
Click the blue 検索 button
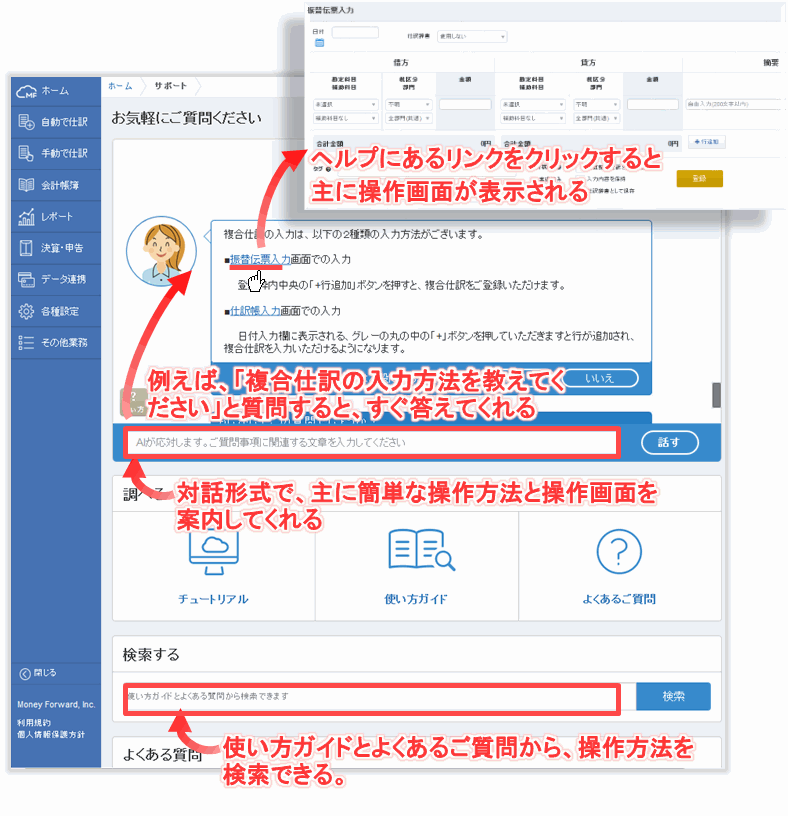click(673, 696)
